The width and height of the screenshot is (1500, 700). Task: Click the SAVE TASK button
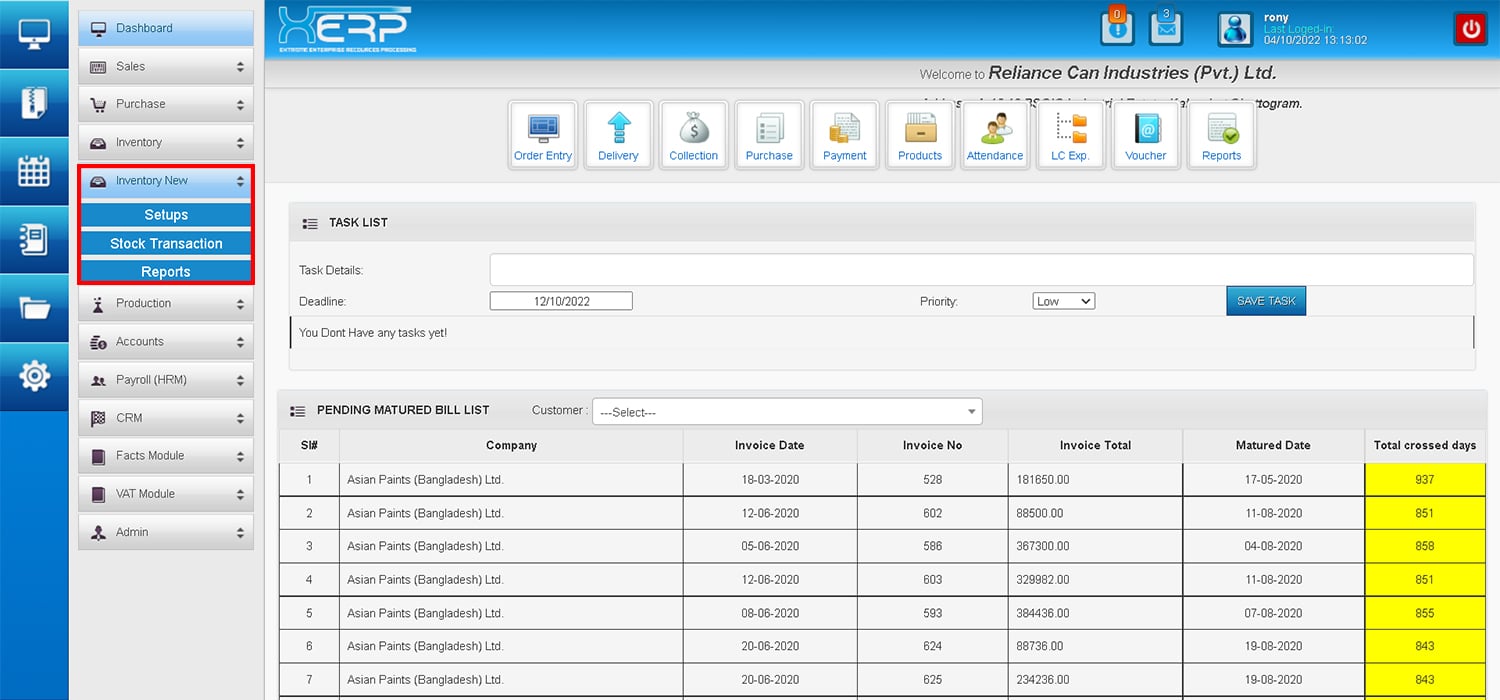click(x=1265, y=301)
